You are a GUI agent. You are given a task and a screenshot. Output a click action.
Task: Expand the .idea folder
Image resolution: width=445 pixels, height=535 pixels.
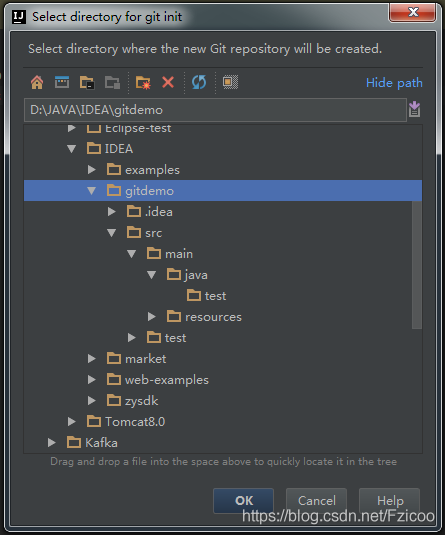[x=112, y=212]
